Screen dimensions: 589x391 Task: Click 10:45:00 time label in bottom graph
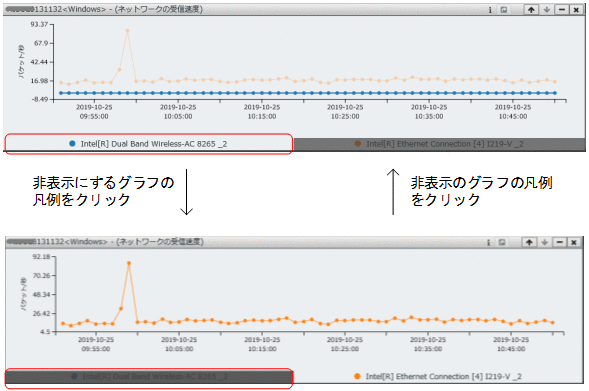click(511, 349)
